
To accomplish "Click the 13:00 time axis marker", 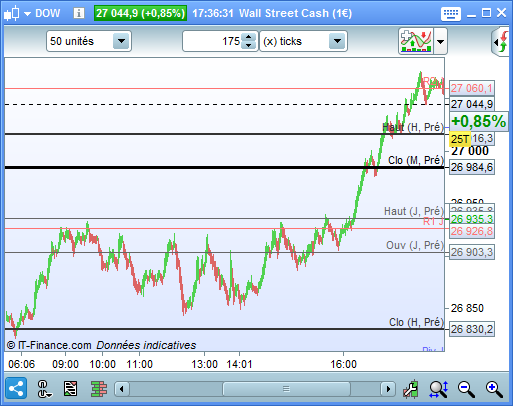I will 204,364.
